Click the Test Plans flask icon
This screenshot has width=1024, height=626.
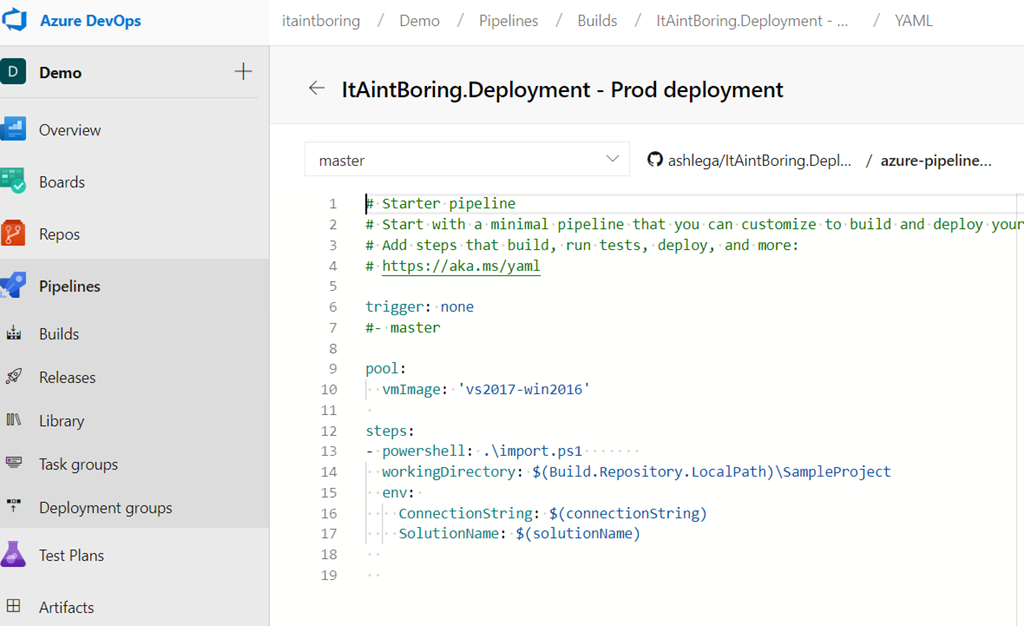click(x=13, y=554)
